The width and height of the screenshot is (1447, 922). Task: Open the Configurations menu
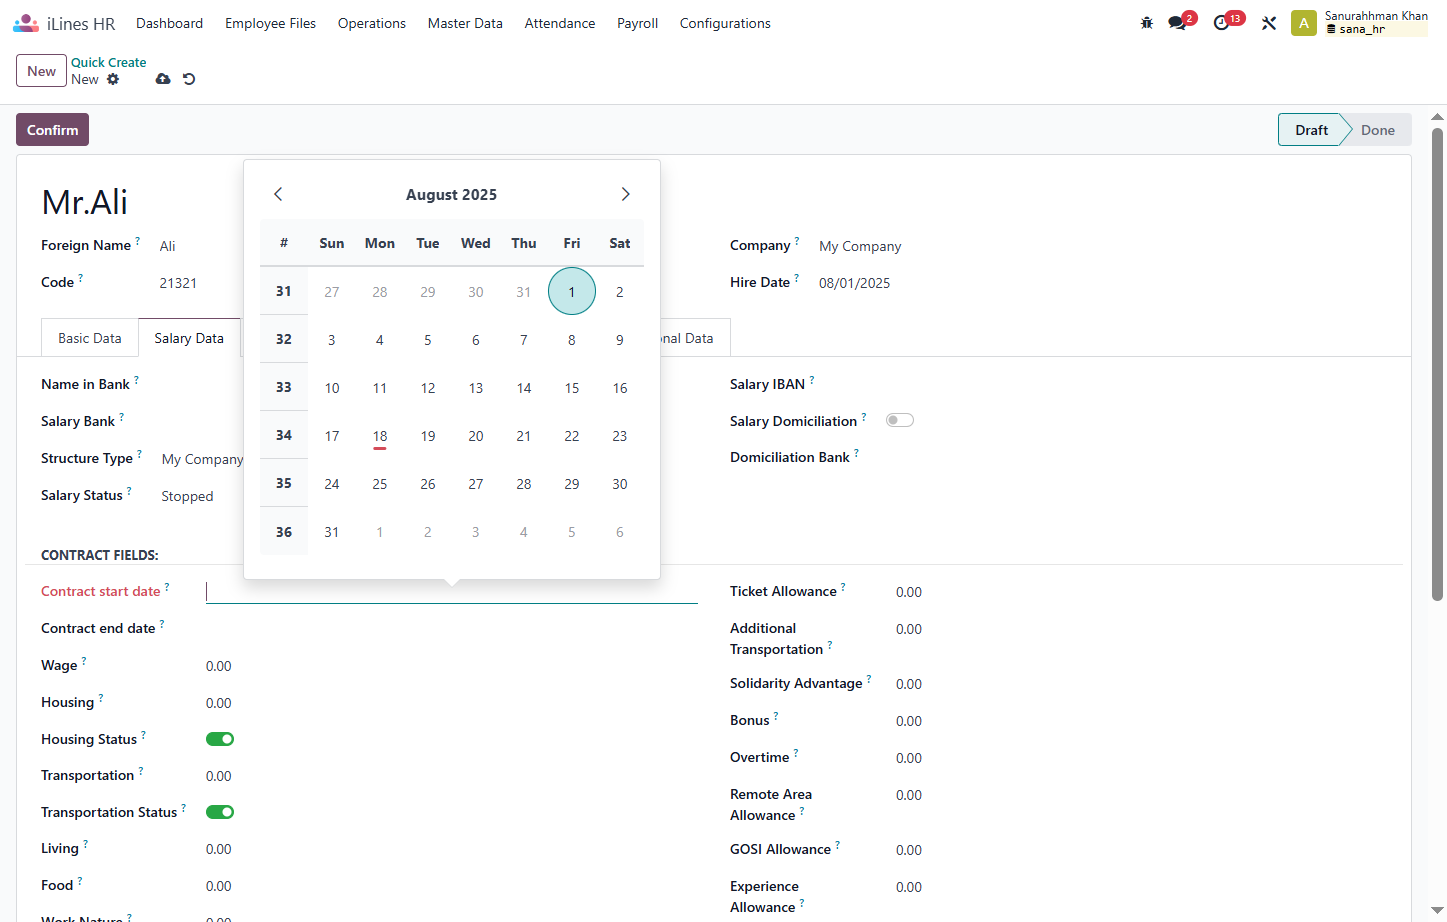(725, 23)
